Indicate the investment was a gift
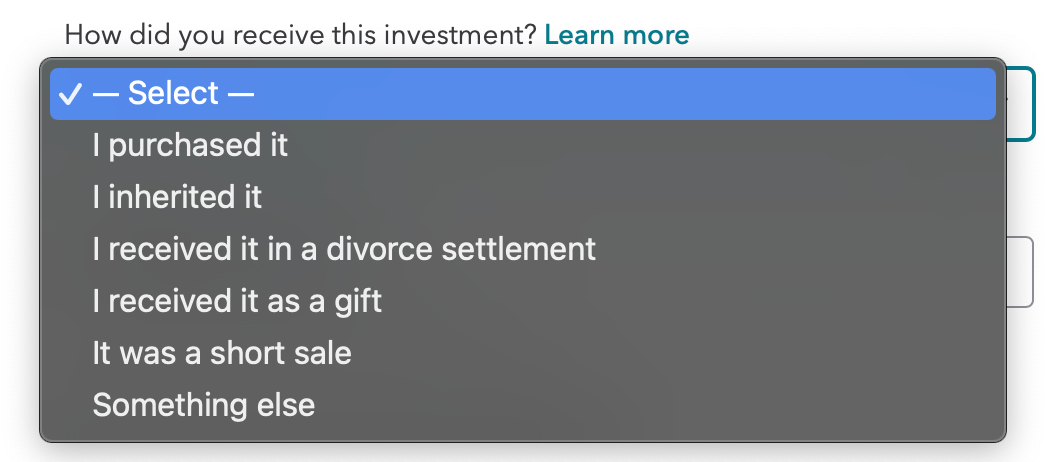 click(237, 301)
